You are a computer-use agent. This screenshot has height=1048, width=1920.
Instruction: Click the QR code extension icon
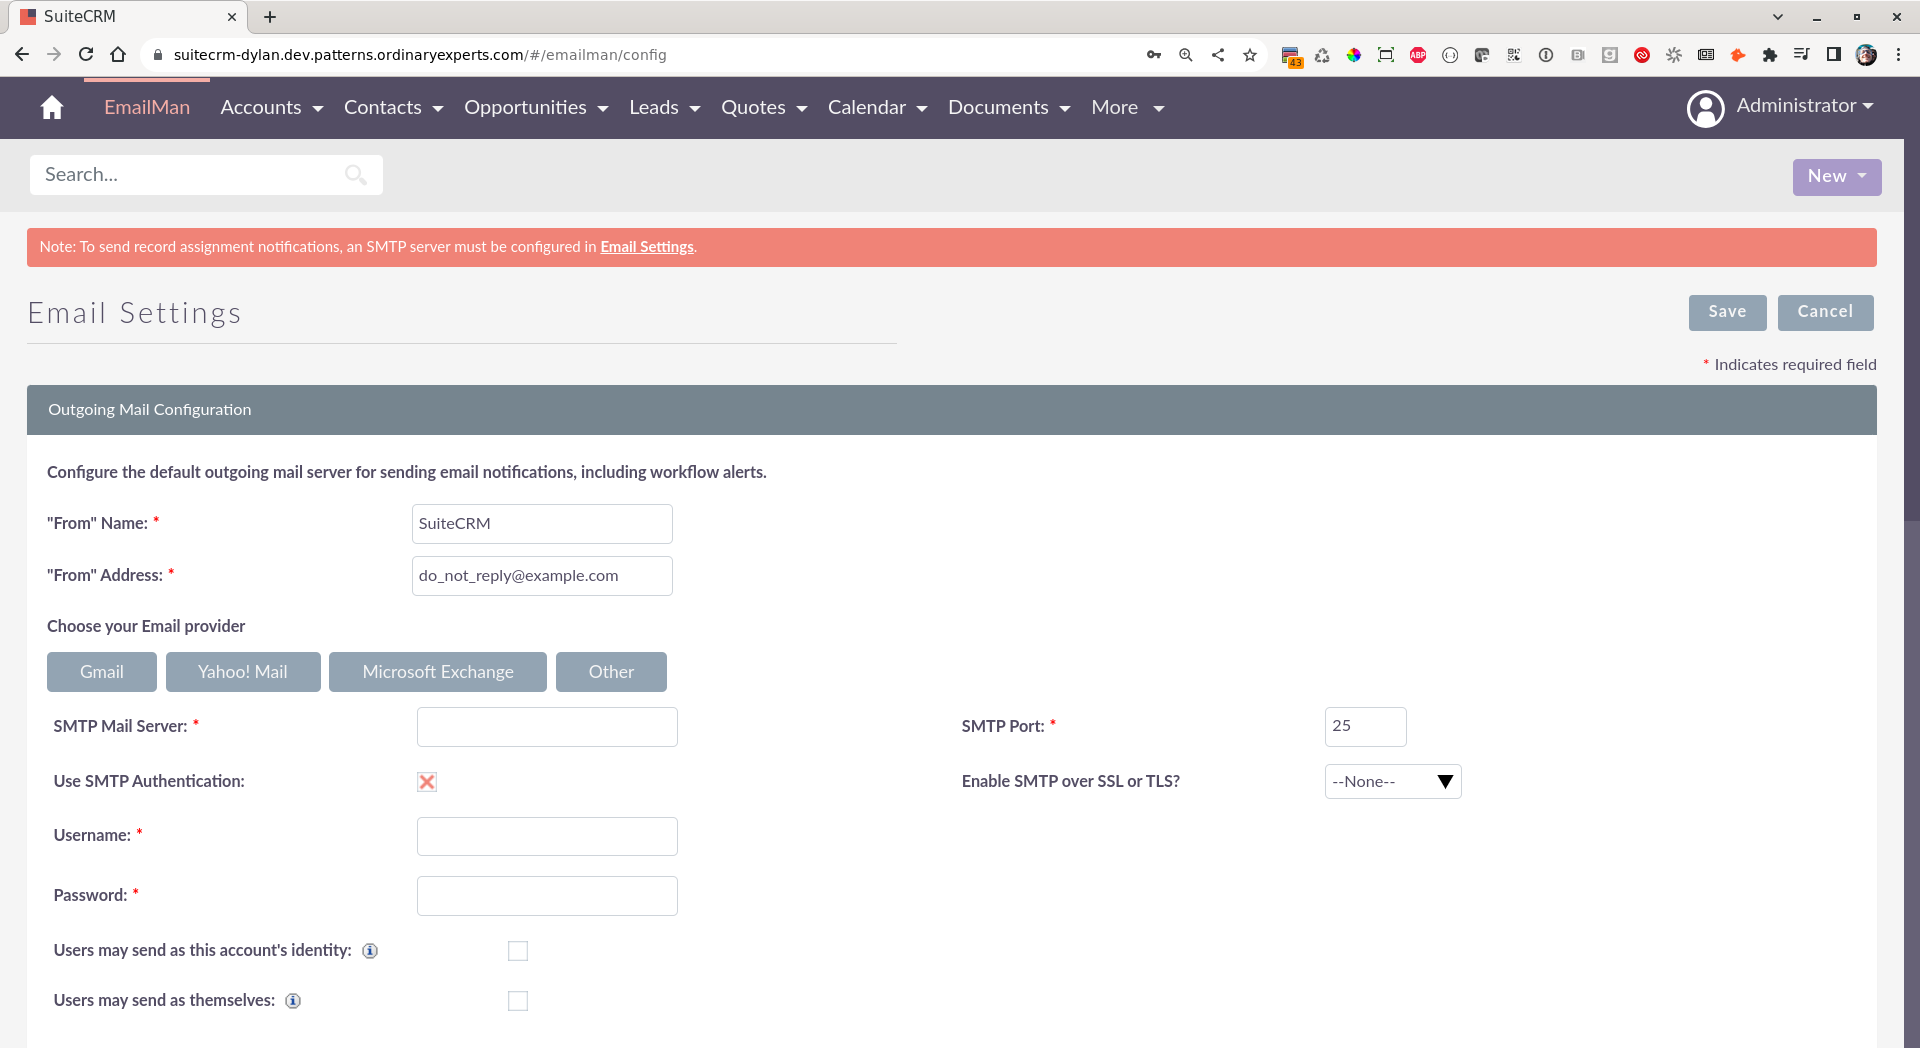coord(1514,55)
